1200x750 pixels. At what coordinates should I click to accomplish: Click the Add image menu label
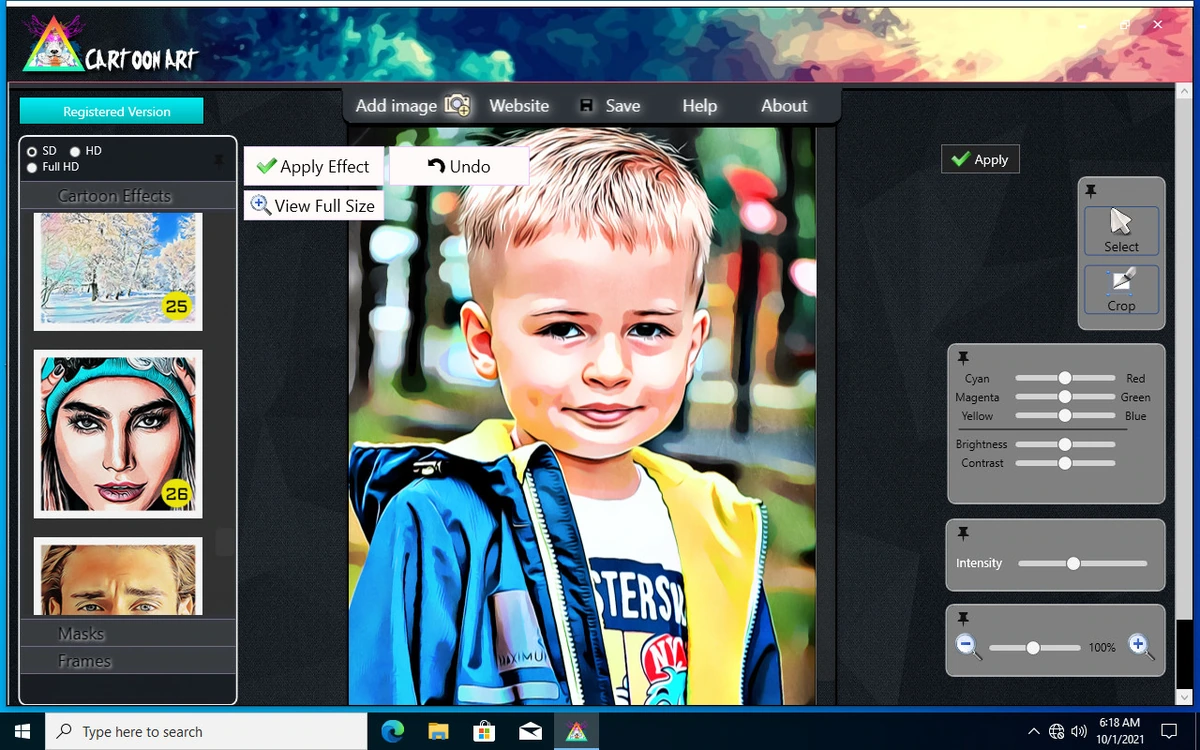(396, 105)
